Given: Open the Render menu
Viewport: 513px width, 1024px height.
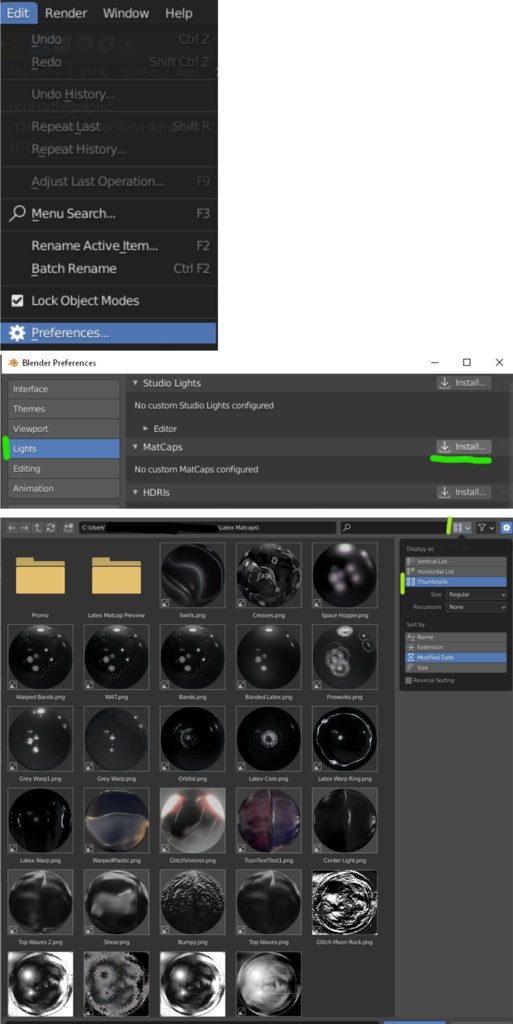Looking at the screenshot, I should point(66,13).
